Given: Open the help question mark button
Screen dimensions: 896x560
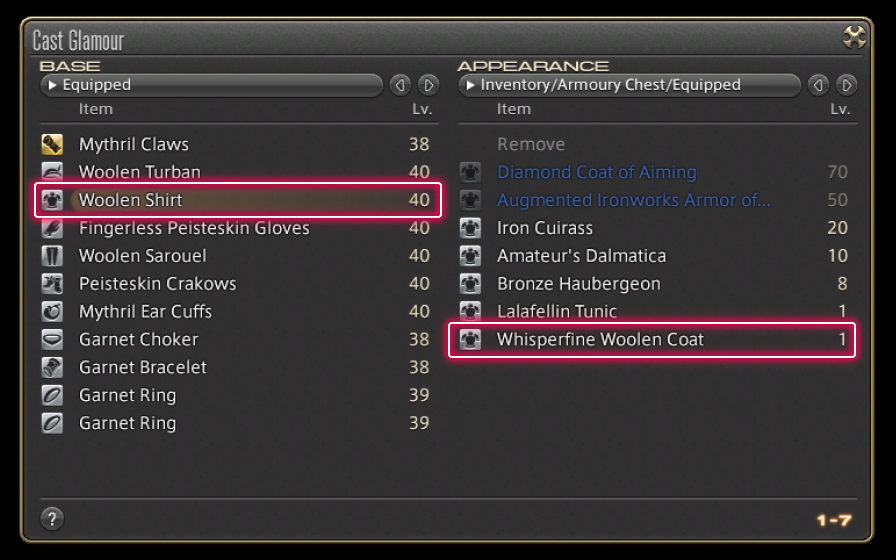Looking at the screenshot, I should click(x=52, y=518).
